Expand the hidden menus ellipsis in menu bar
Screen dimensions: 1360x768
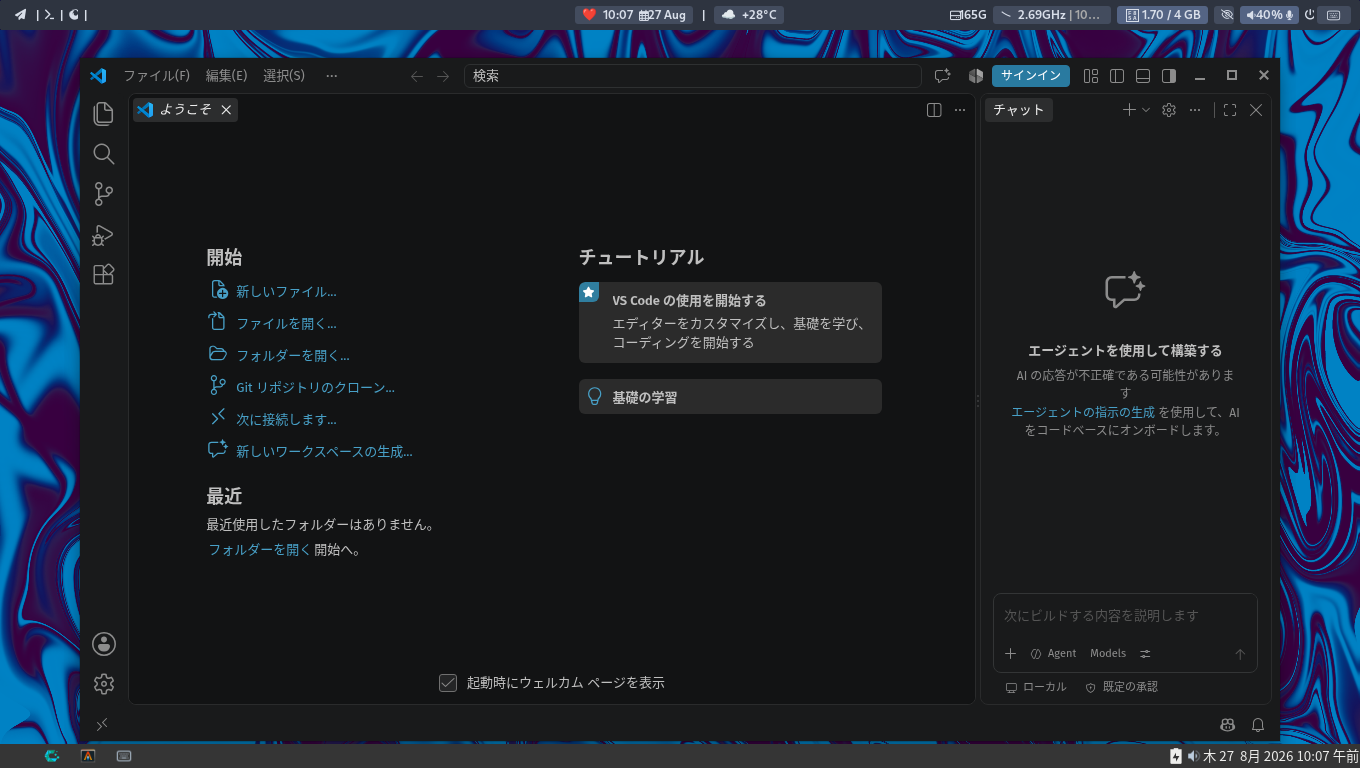tap(332, 76)
